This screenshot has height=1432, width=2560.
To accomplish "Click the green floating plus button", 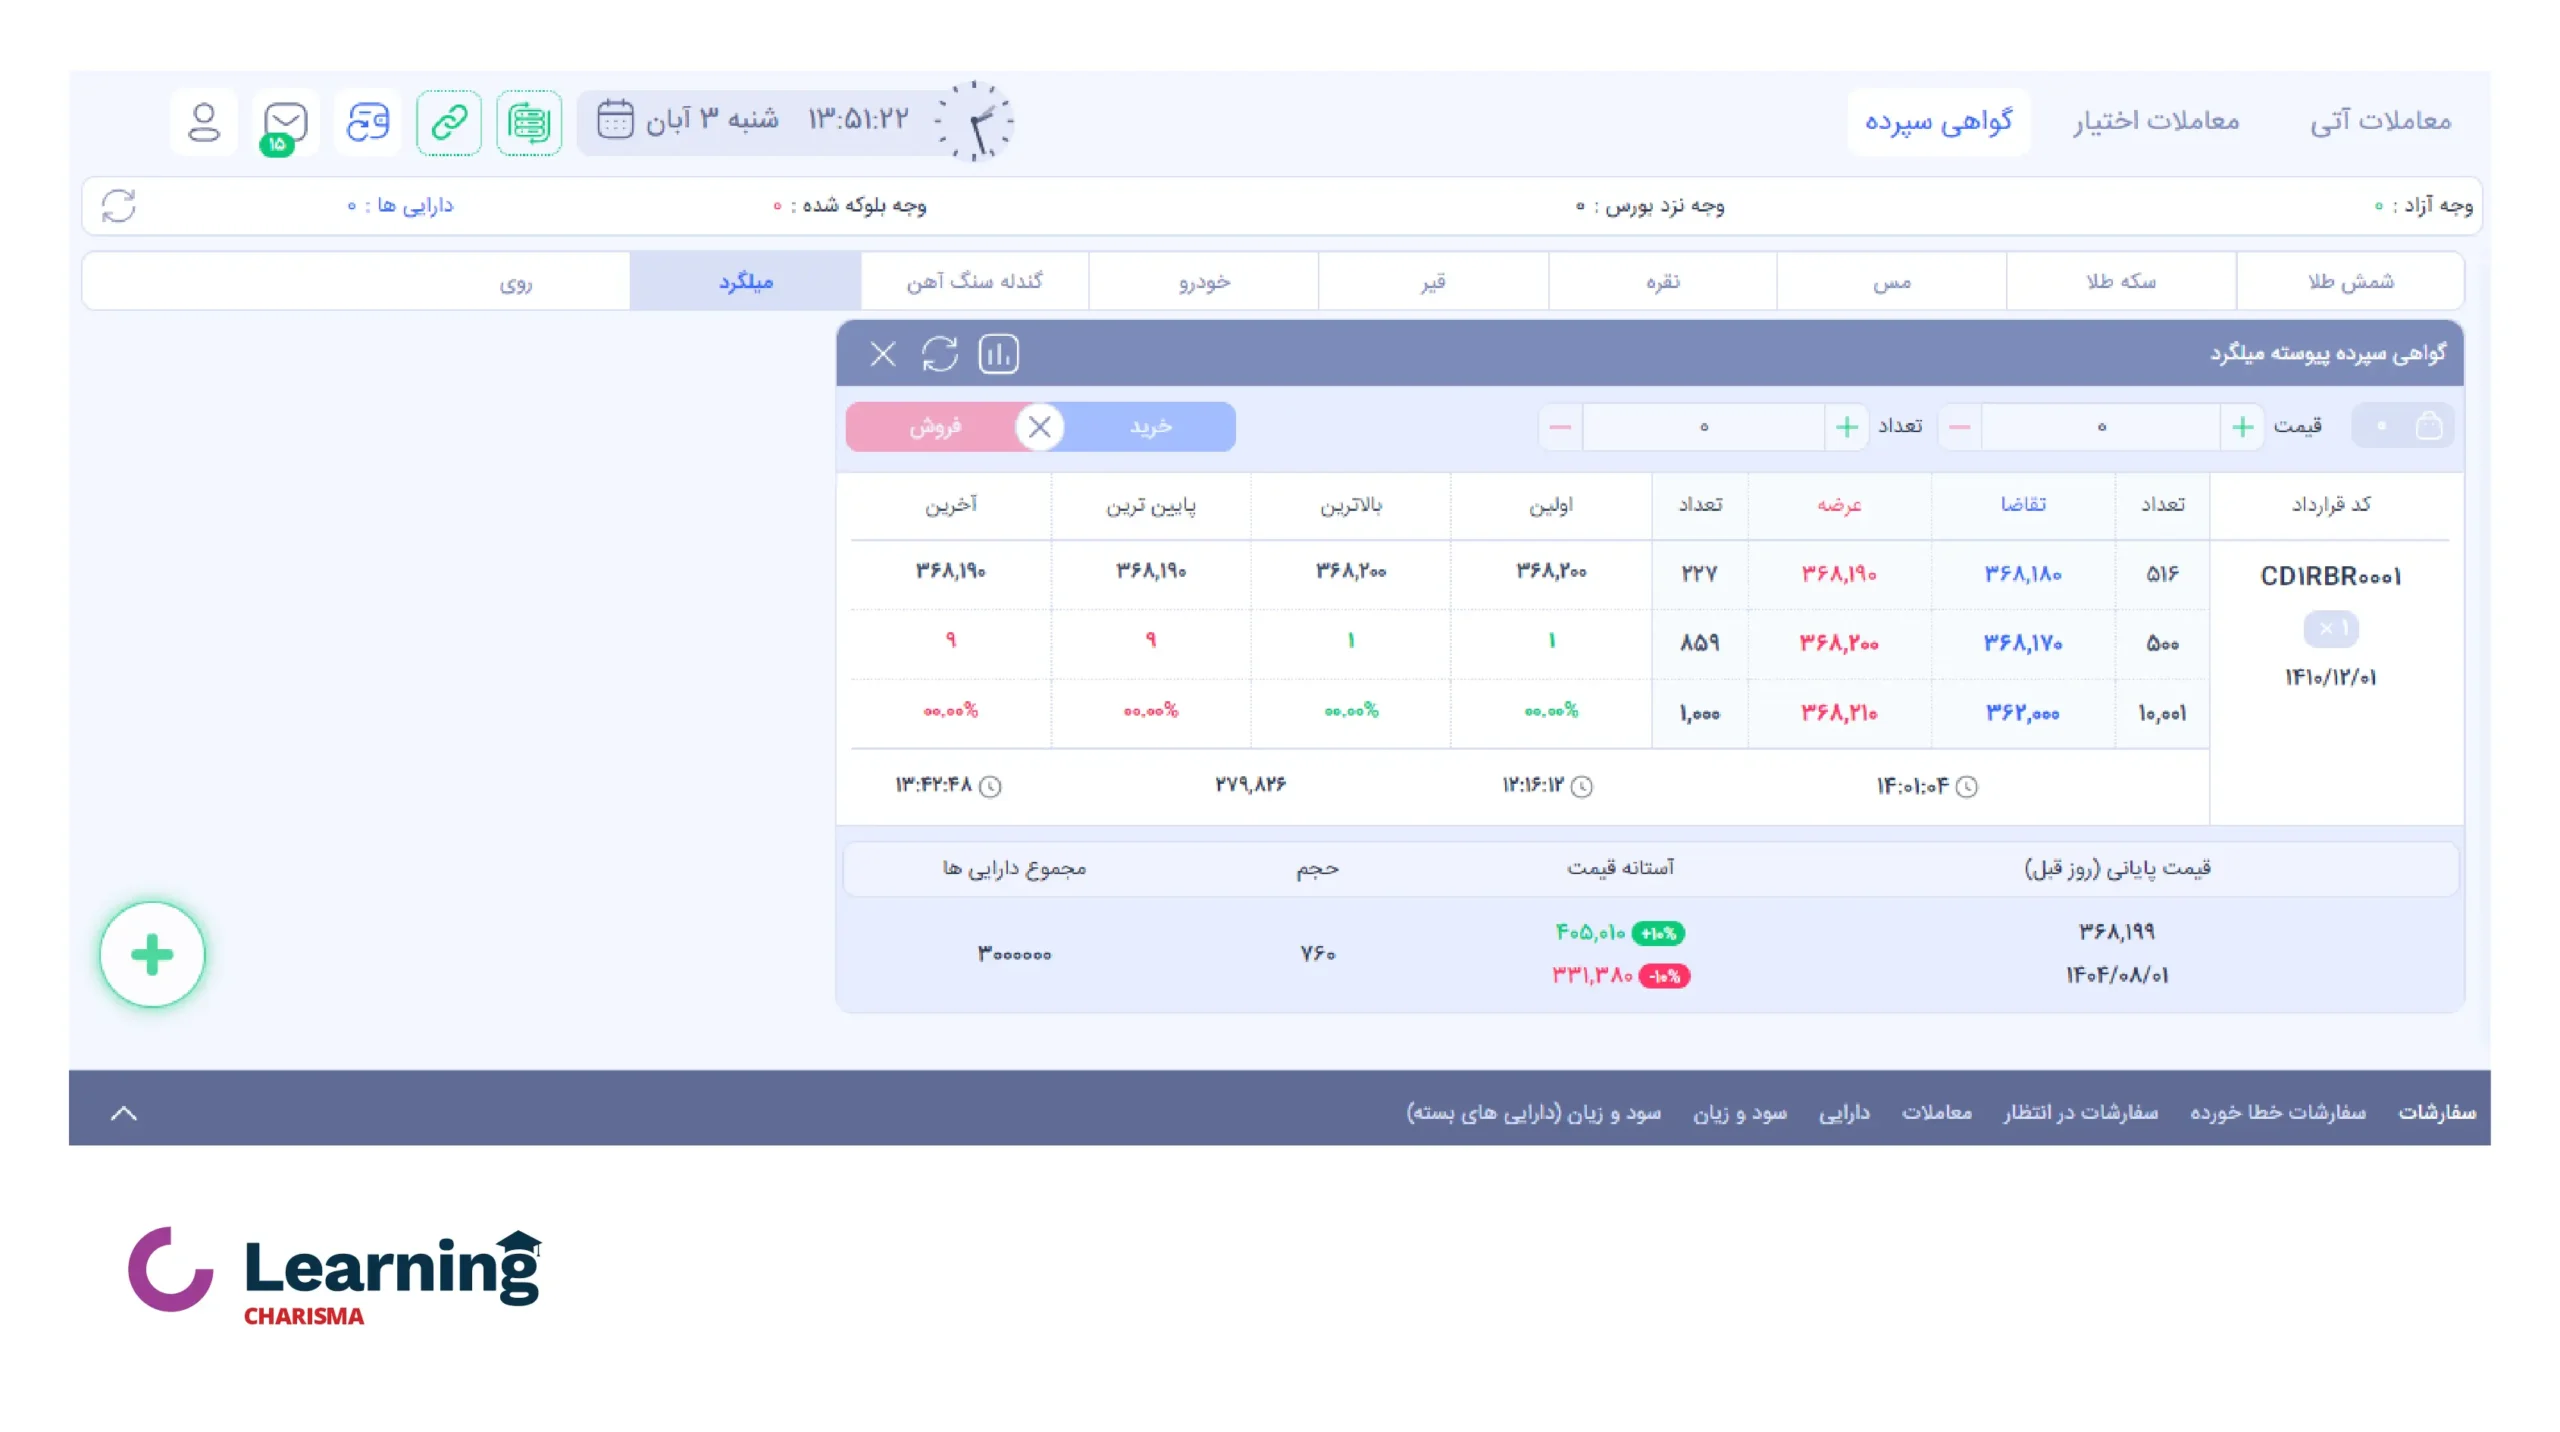I will click(152, 954).
